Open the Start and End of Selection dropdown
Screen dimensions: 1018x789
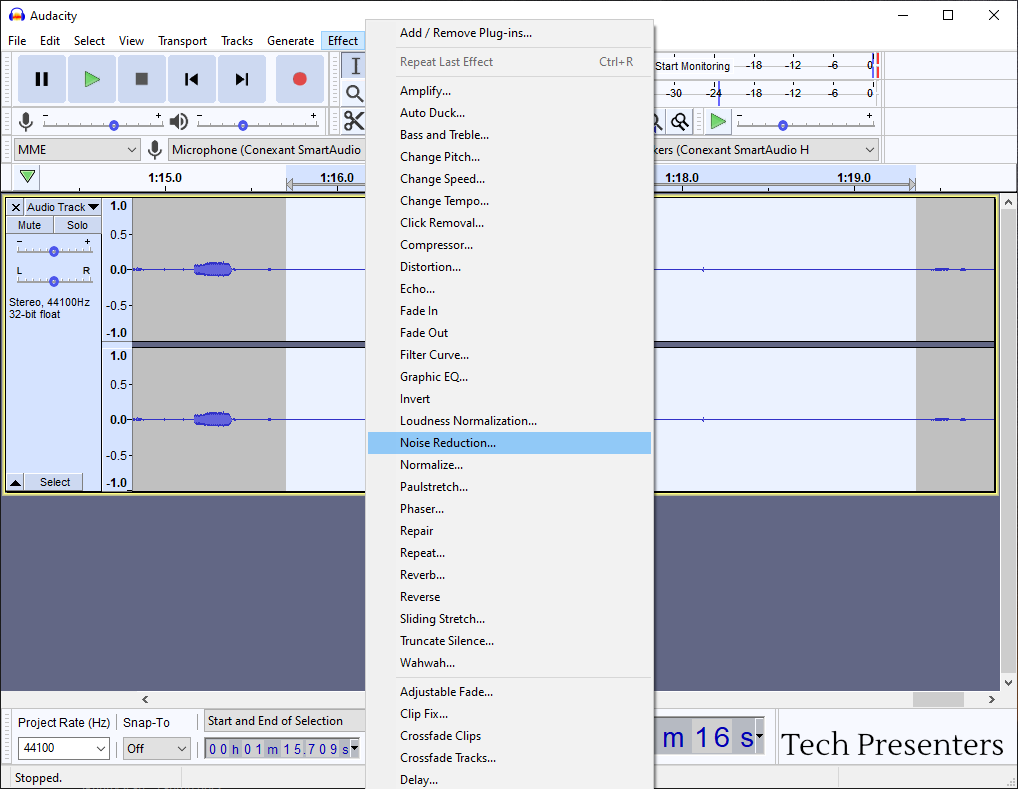(x=286, y=721)
